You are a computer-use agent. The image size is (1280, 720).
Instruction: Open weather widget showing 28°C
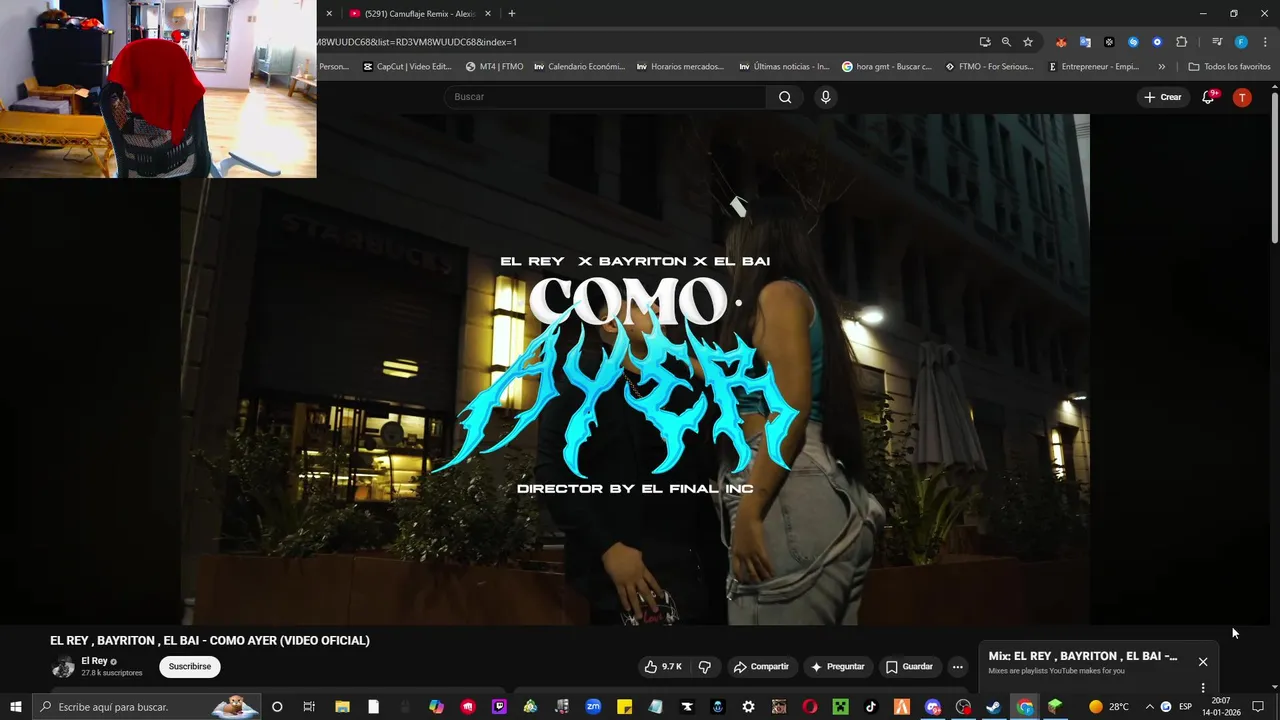tap(1108, 707)
